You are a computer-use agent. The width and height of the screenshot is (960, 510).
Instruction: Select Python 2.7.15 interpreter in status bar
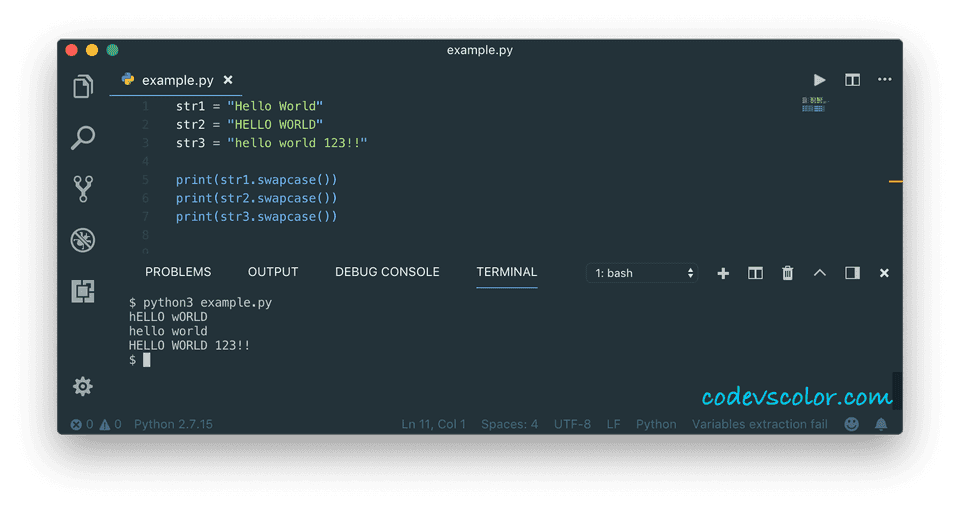[x=173, y=424]
